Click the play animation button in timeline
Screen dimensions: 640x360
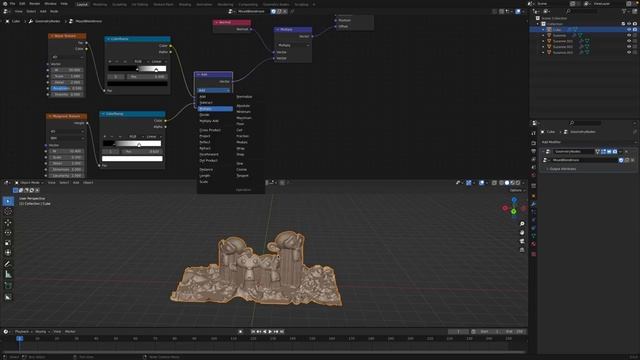(x=270, y=332)
